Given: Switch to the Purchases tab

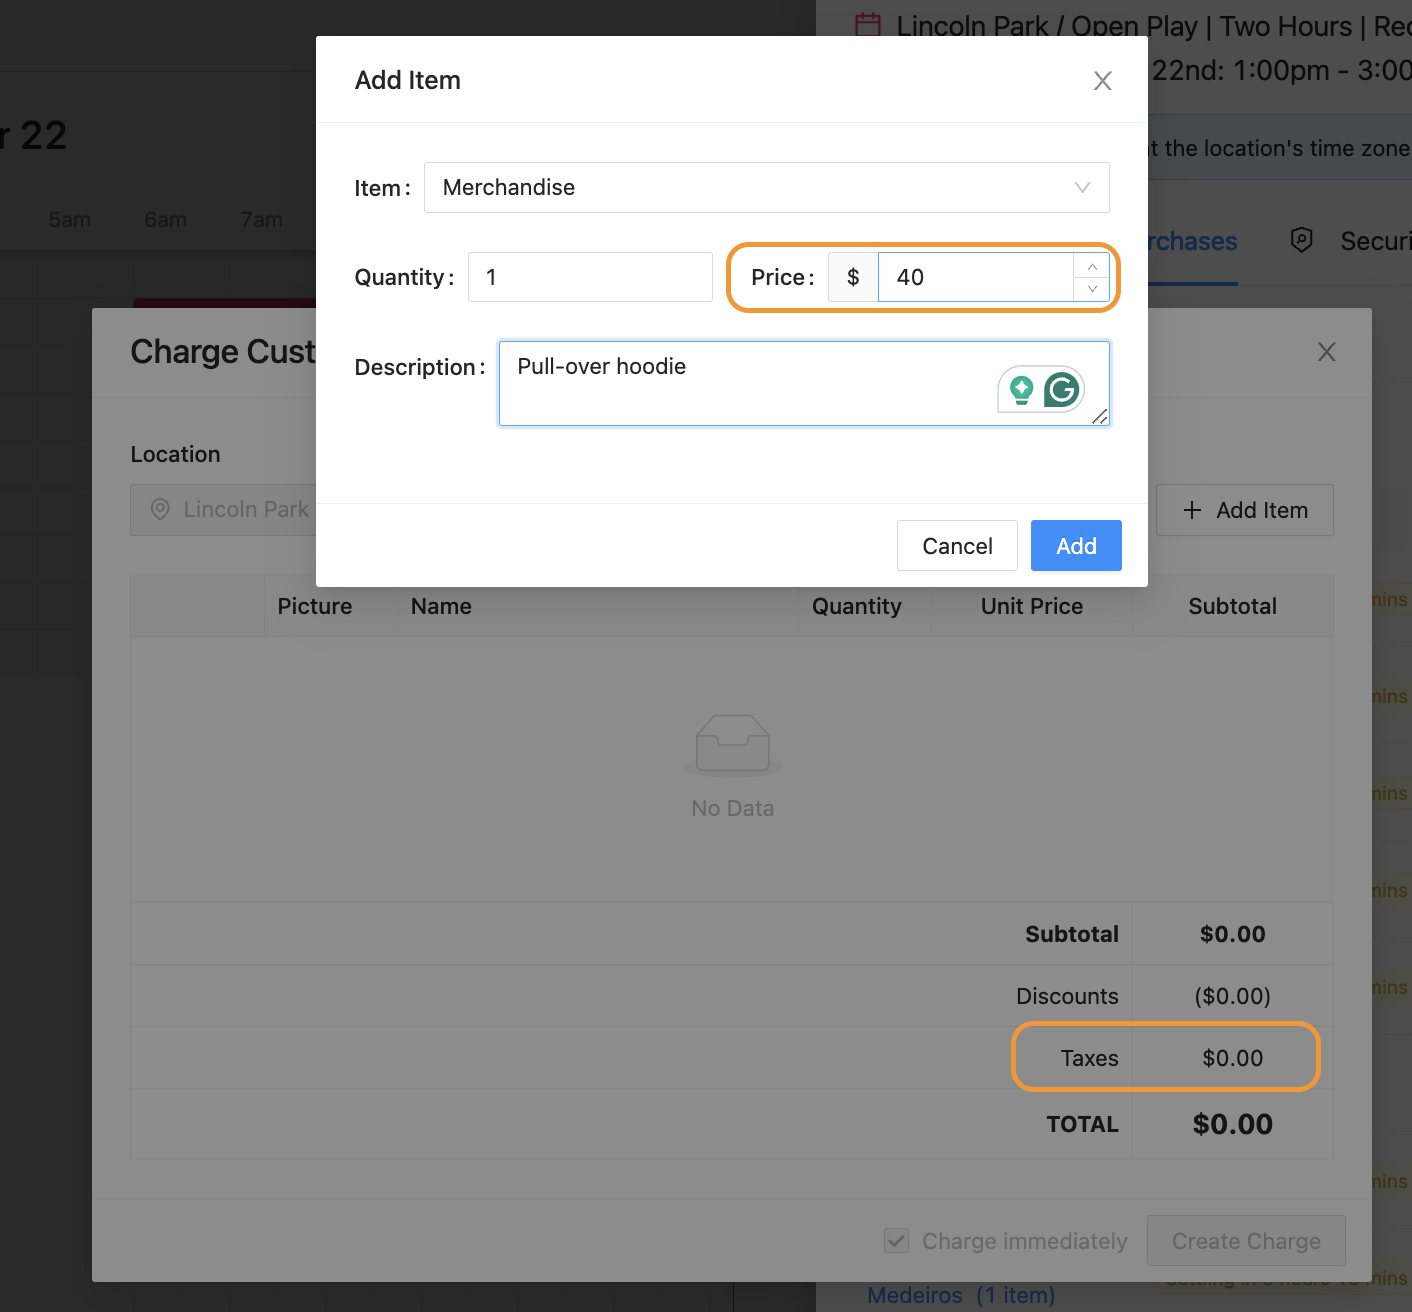Looking at the screenshot, I should (1192, 242).
